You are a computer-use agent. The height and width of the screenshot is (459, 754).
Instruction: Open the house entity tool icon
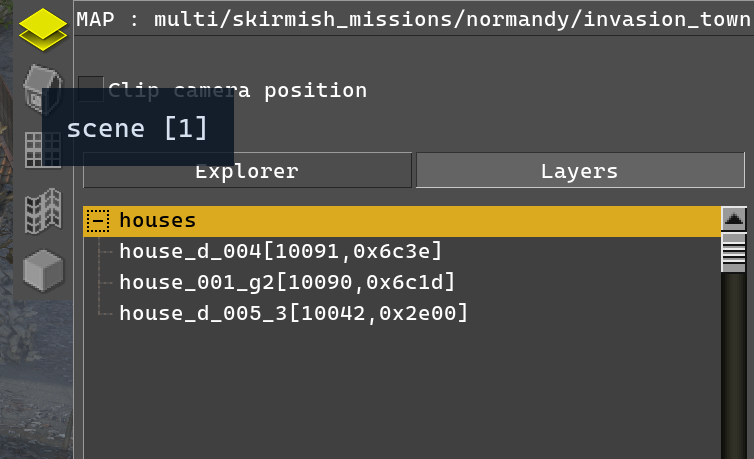(42, 89)
